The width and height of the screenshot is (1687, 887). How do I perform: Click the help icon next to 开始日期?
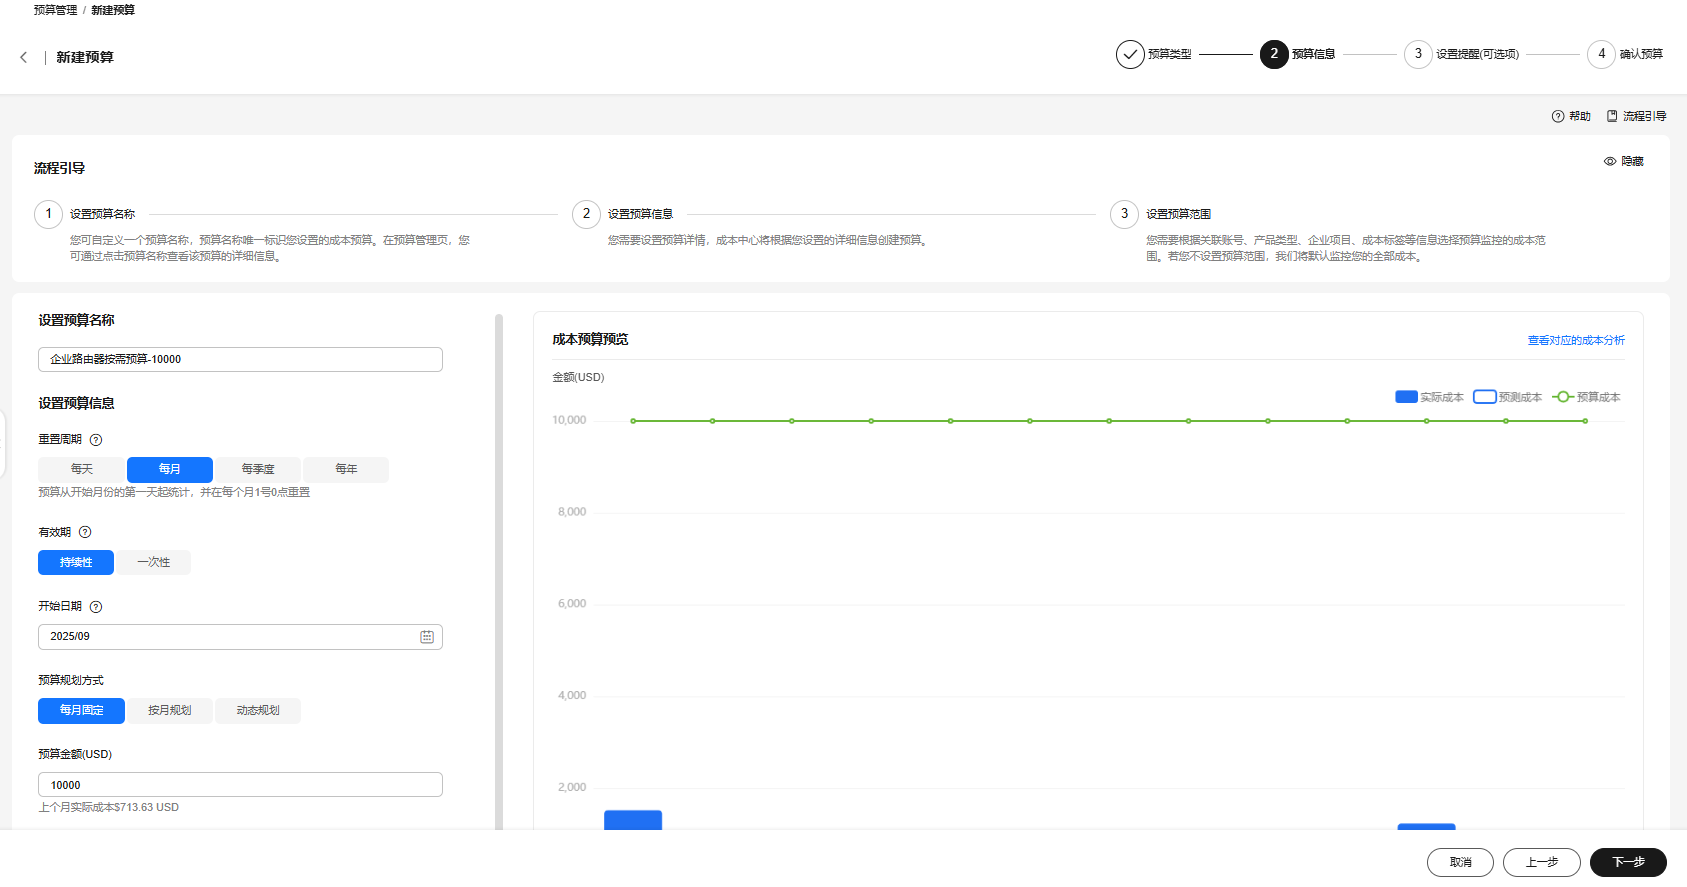pyautogui.click(x=96, y=607)
